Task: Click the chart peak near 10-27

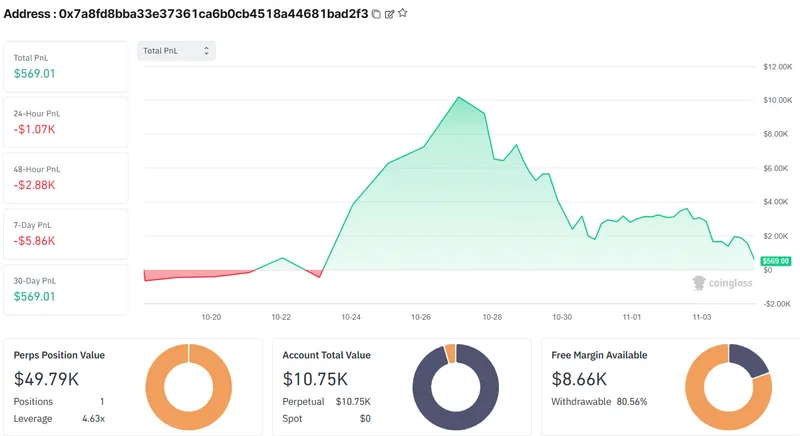Action: pyautogui.click(x=458, y=97)
